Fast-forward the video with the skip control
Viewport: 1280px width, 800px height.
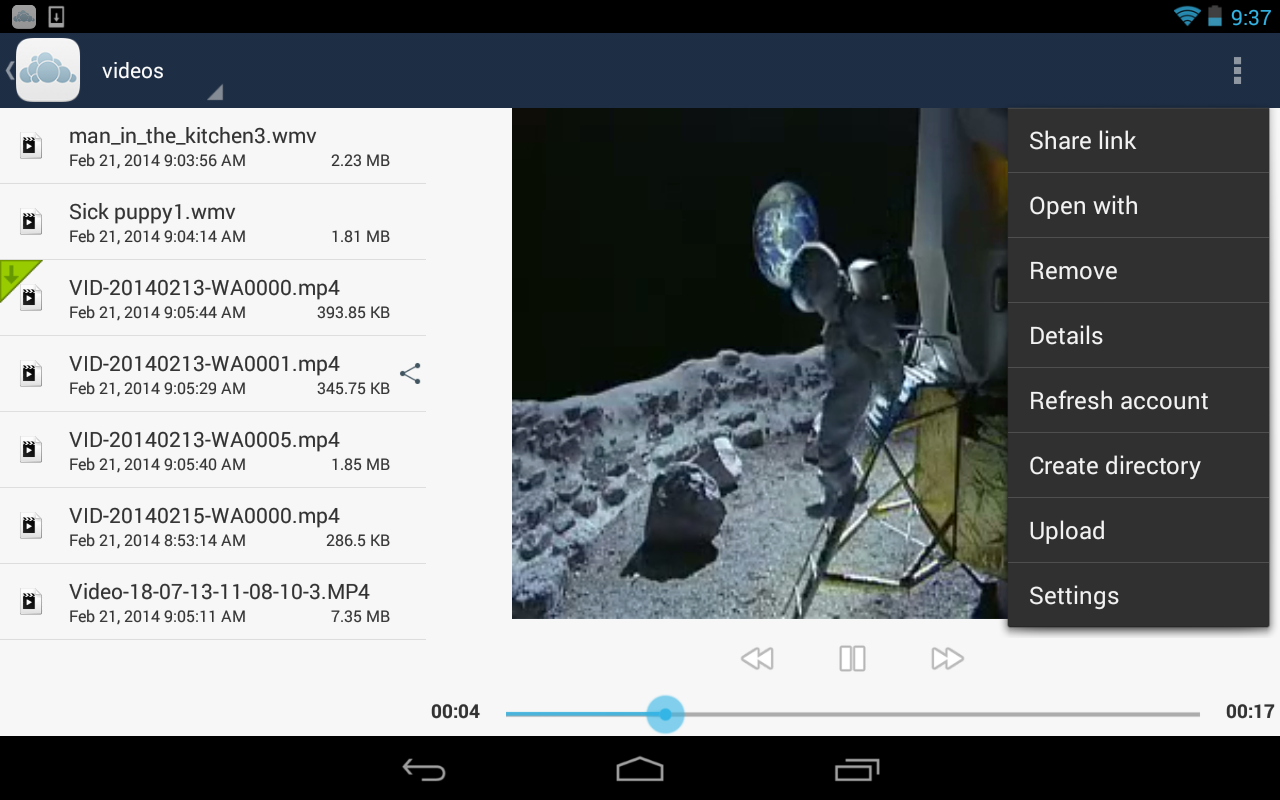(x=945, y=657)
